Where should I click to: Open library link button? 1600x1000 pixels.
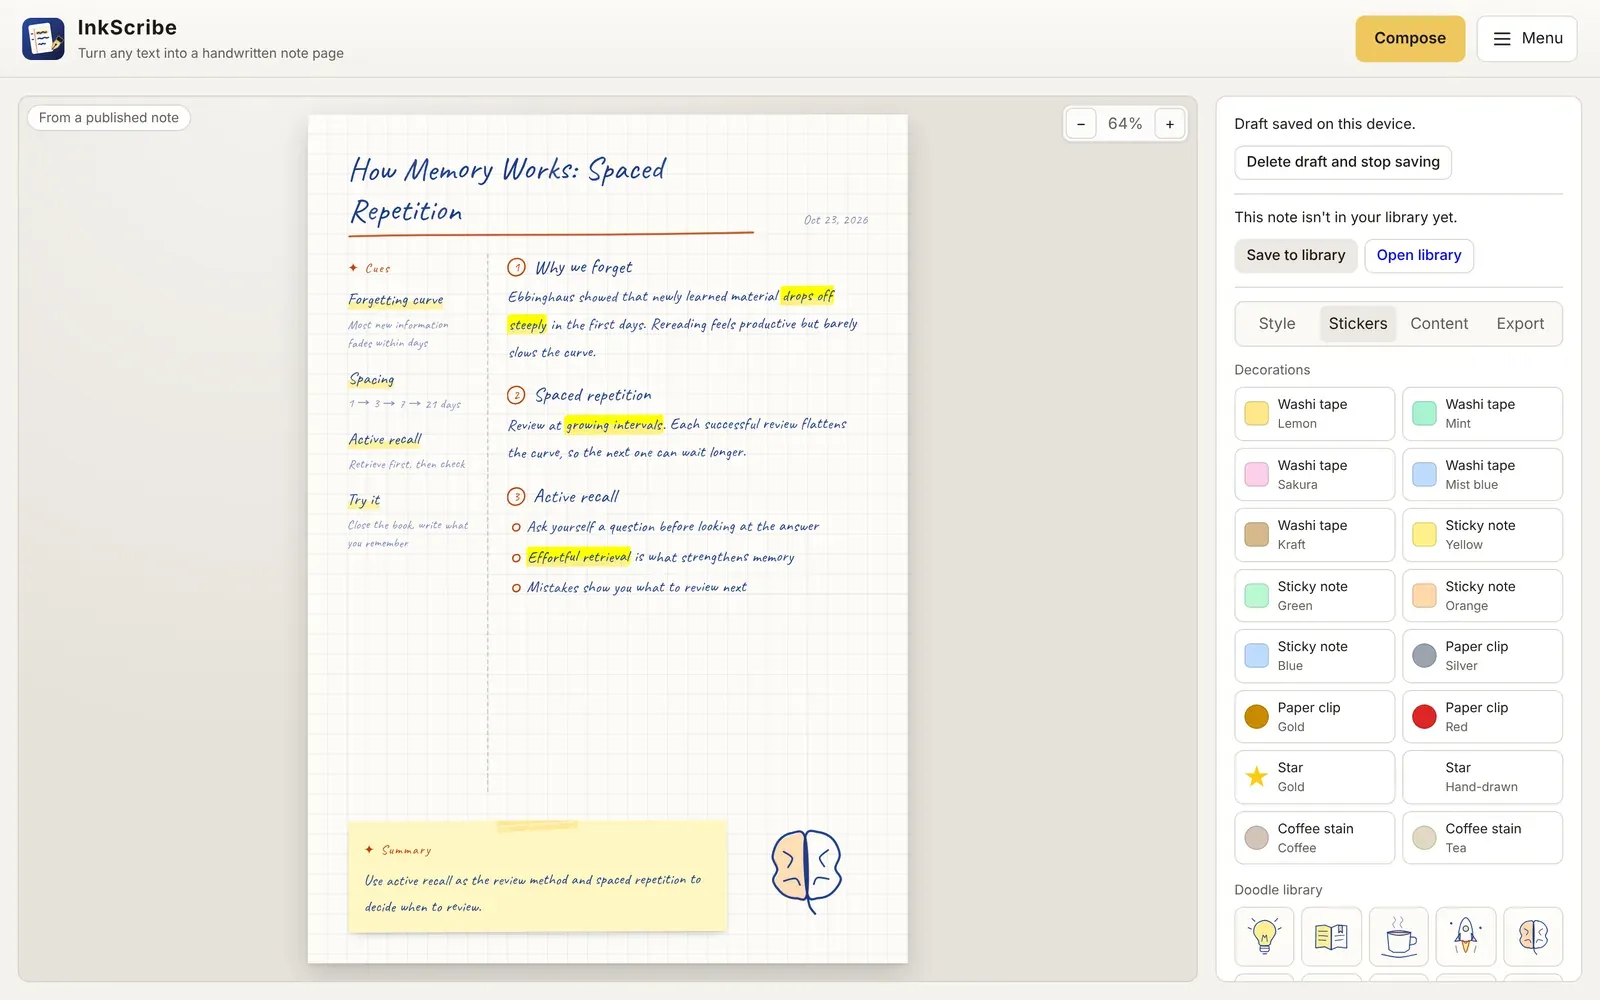pos(1419,255)
